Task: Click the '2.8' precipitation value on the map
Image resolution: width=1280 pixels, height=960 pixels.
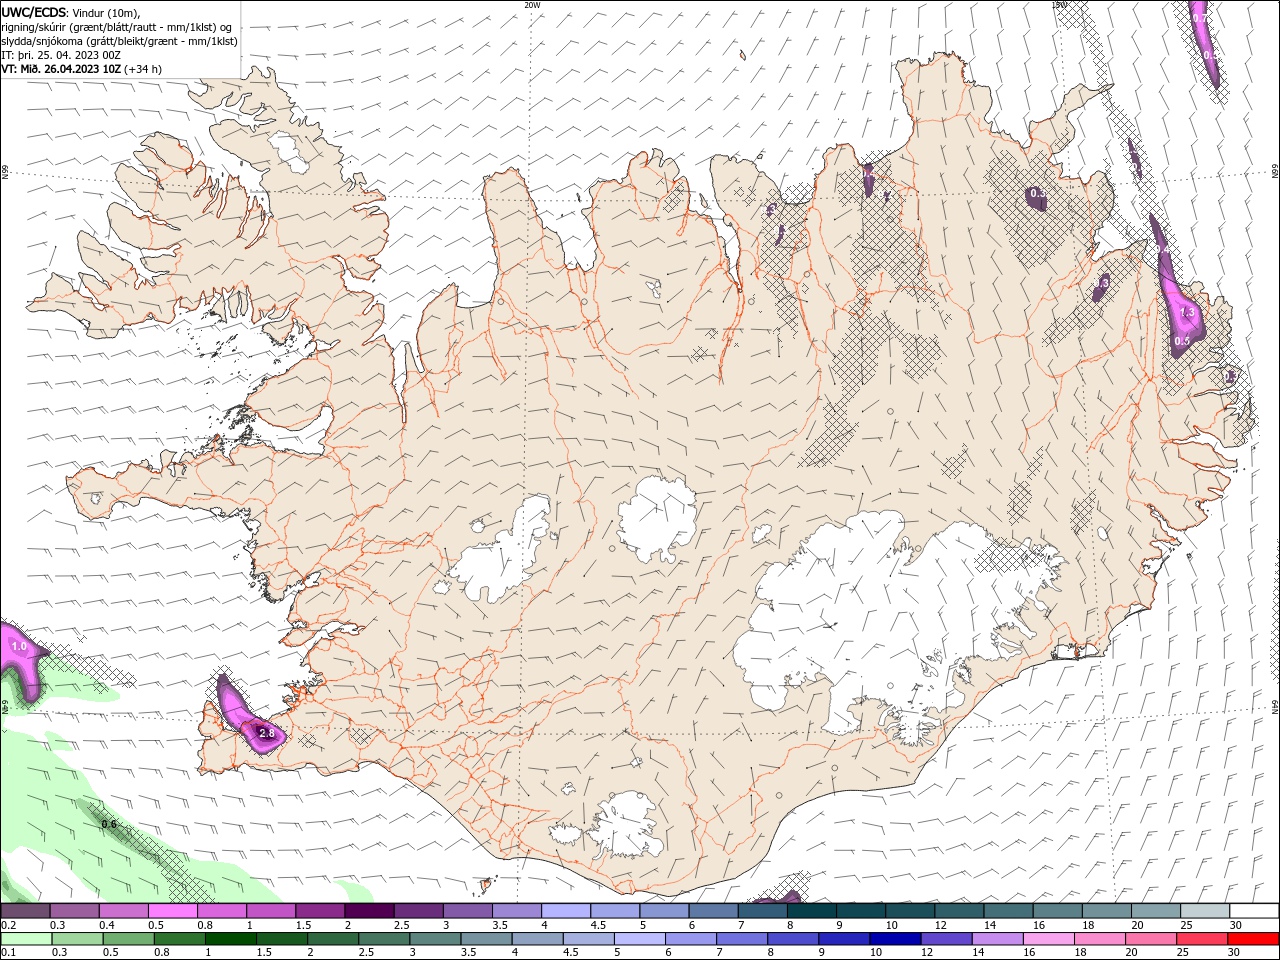Action: click(267, 733)
